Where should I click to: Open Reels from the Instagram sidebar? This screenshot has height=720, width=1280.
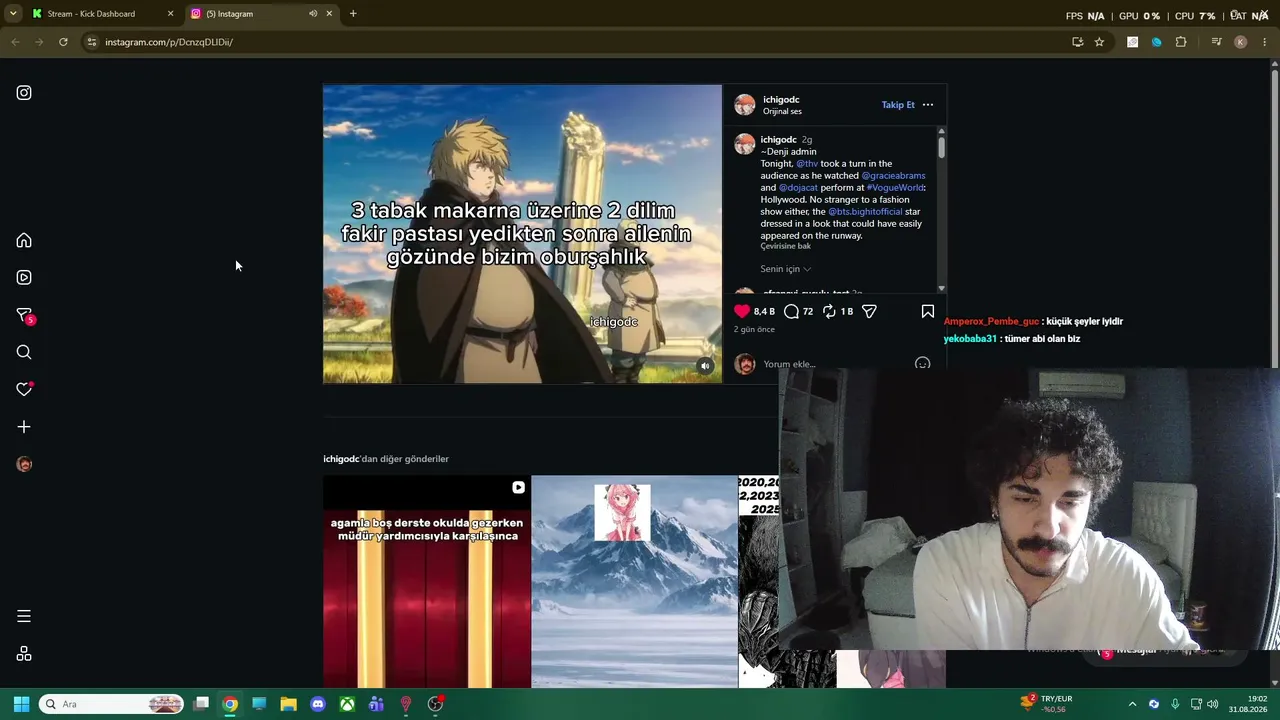pos(24,277)
